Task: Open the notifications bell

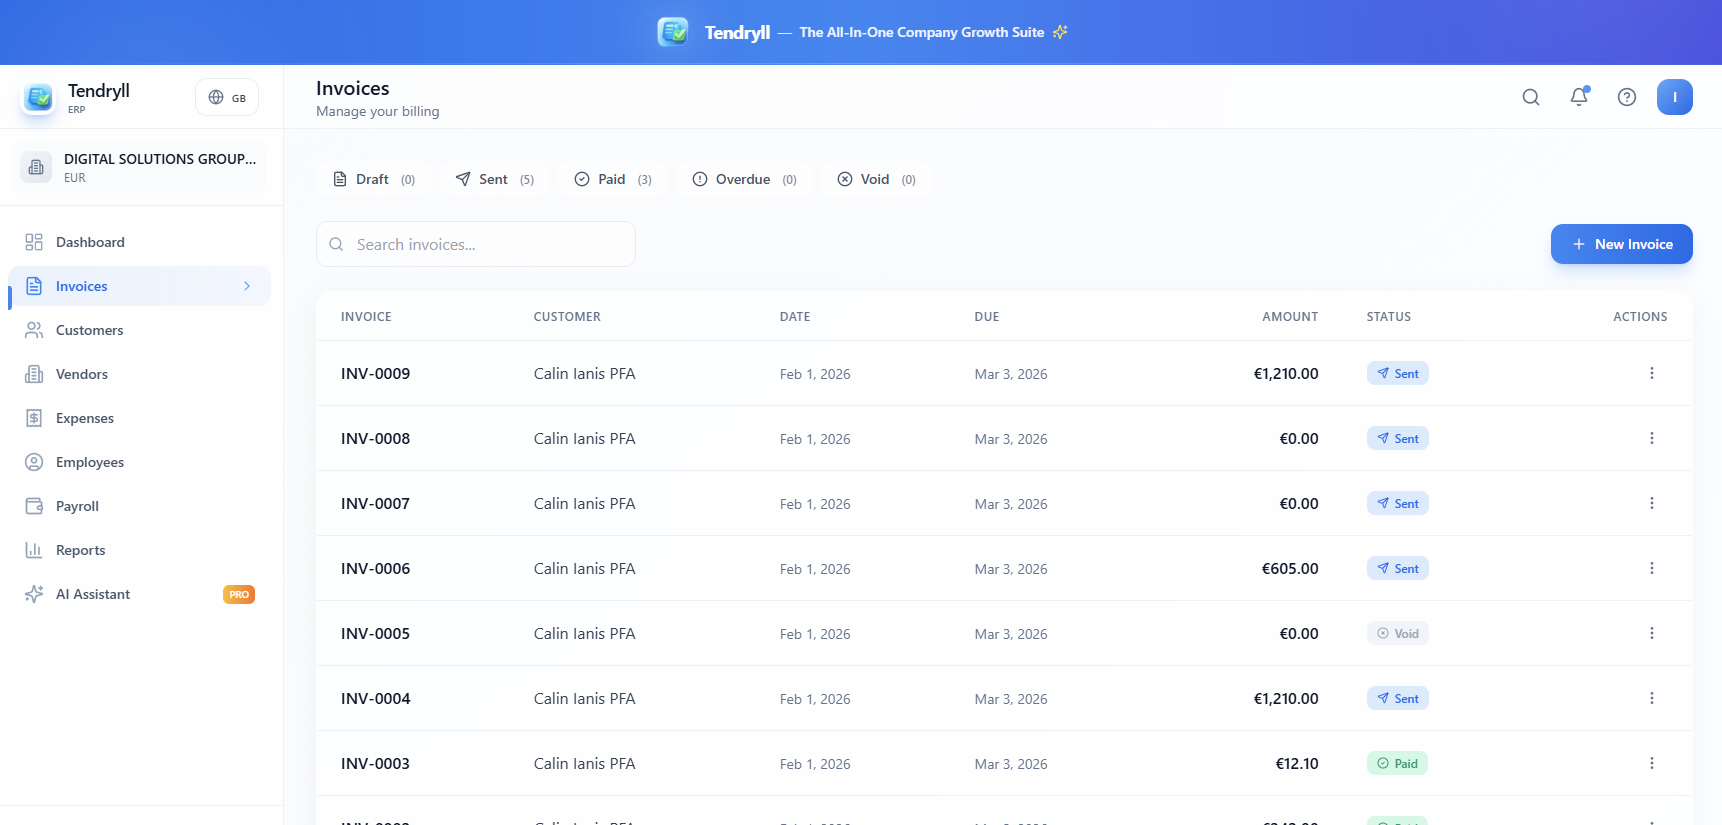Action: (x=1578, y=97)
